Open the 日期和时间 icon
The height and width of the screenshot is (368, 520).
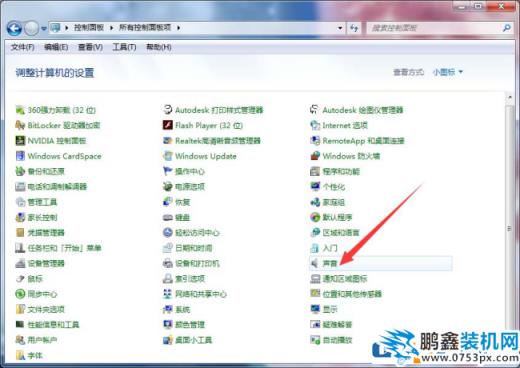coord(167,248)
